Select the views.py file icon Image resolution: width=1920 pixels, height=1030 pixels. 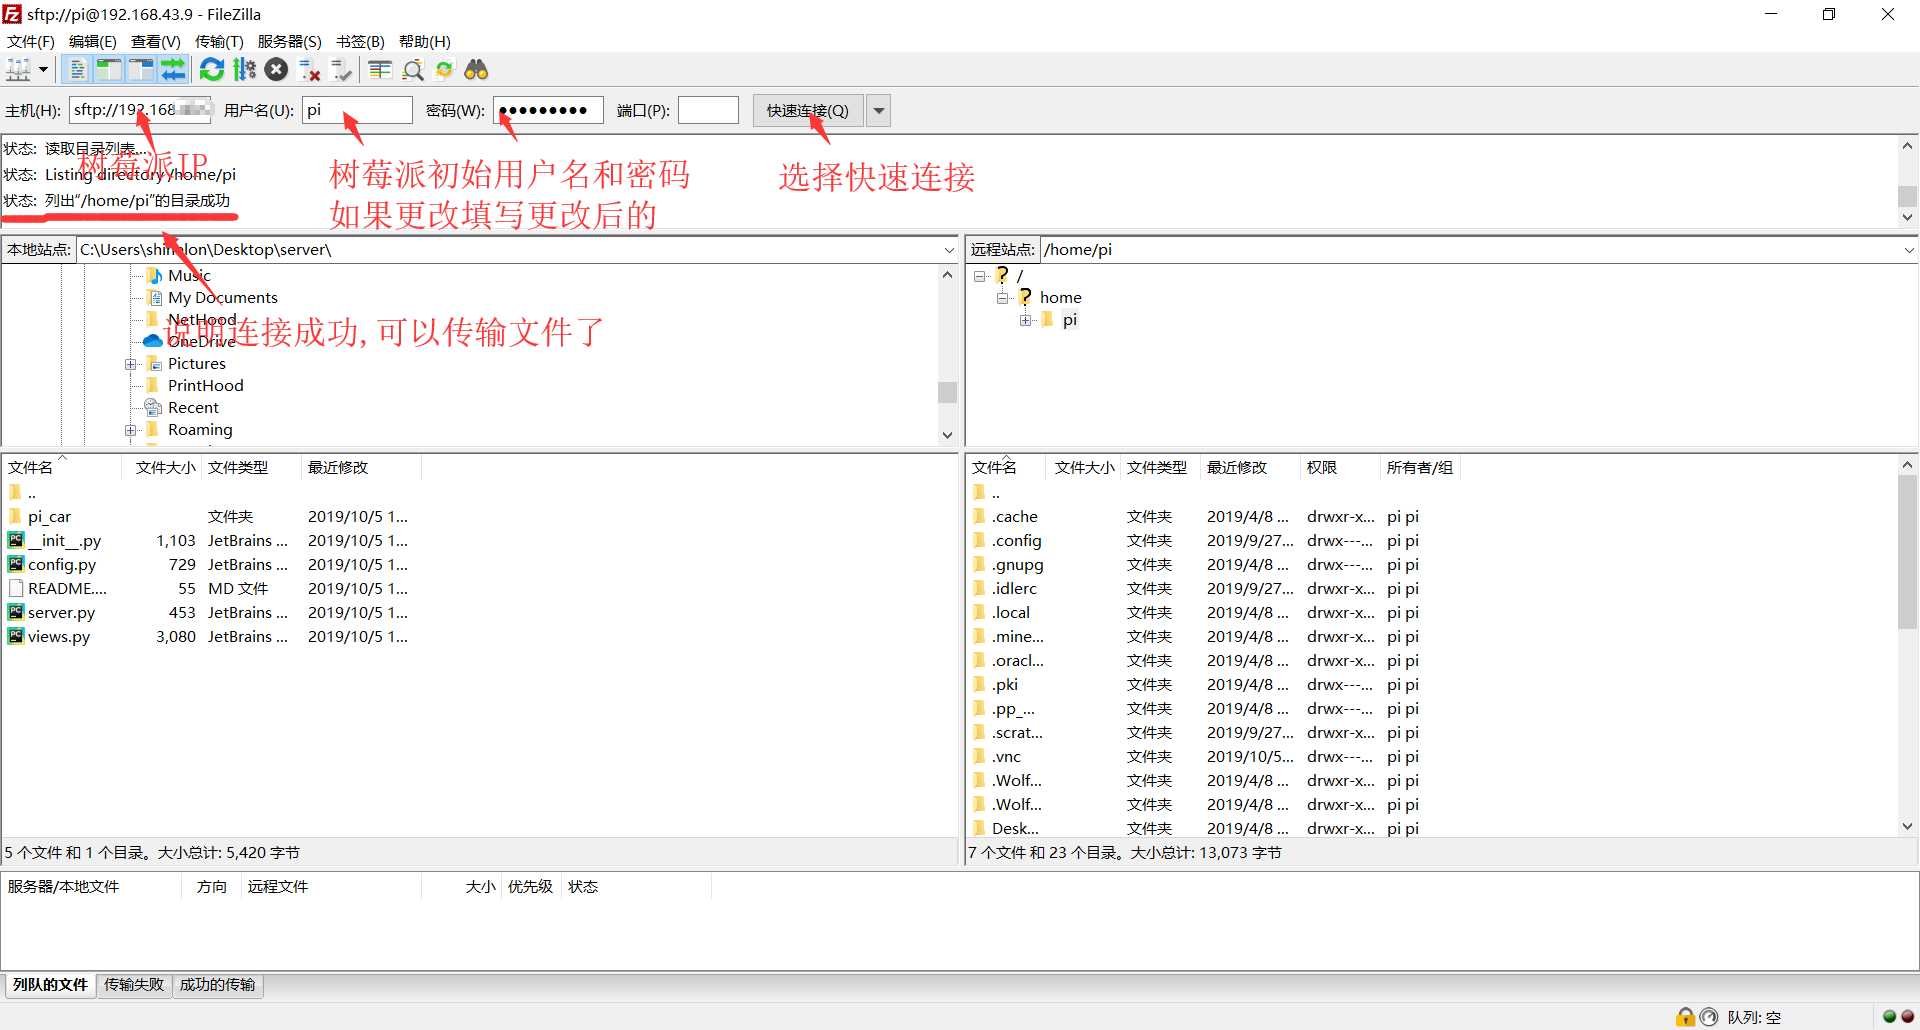click(16, 636)
